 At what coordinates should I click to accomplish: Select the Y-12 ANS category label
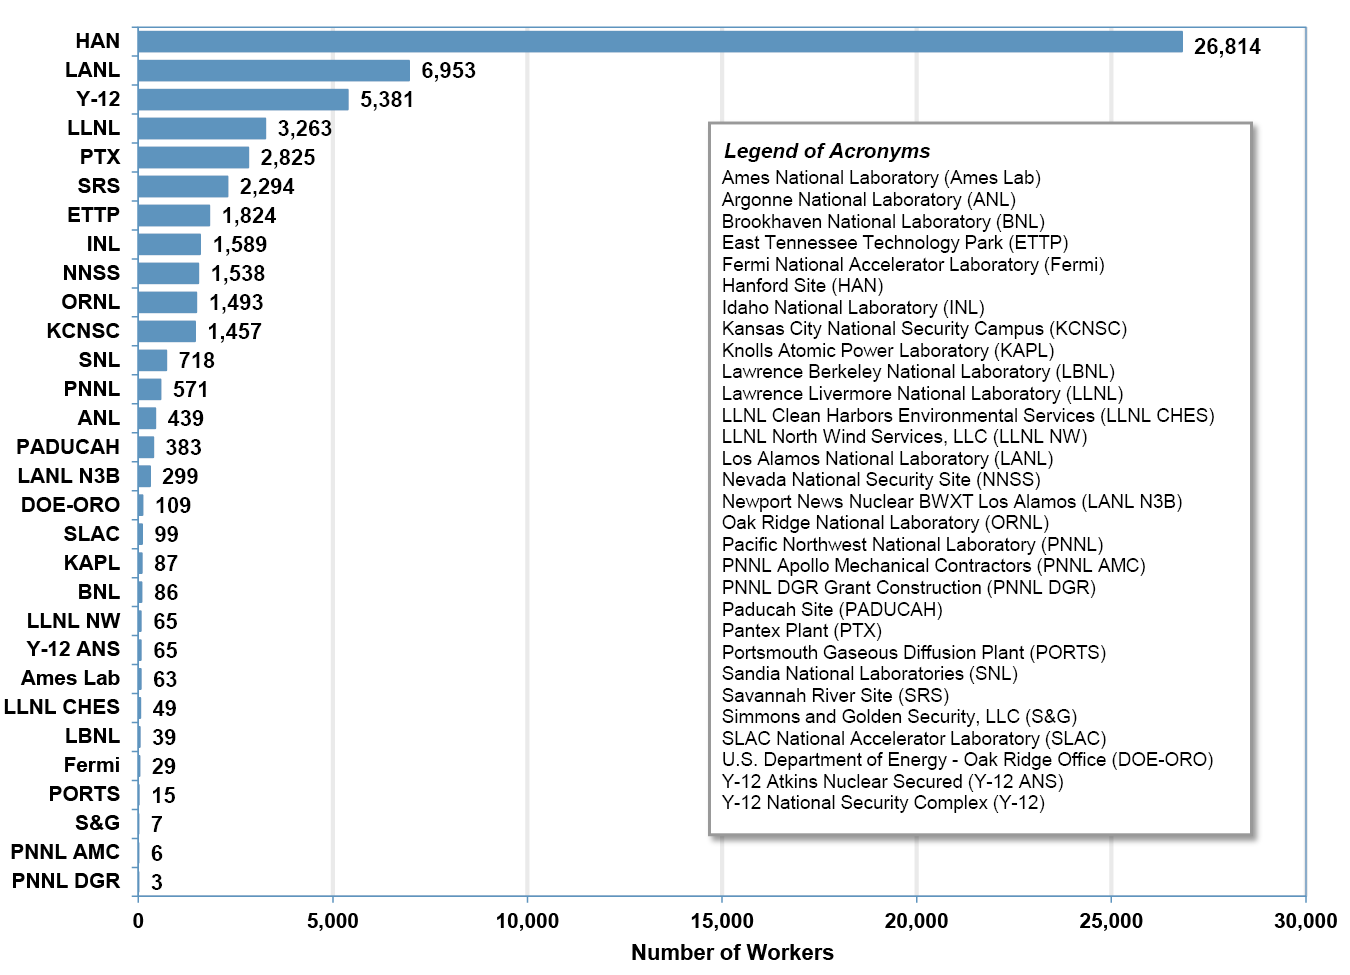point(73,649)
